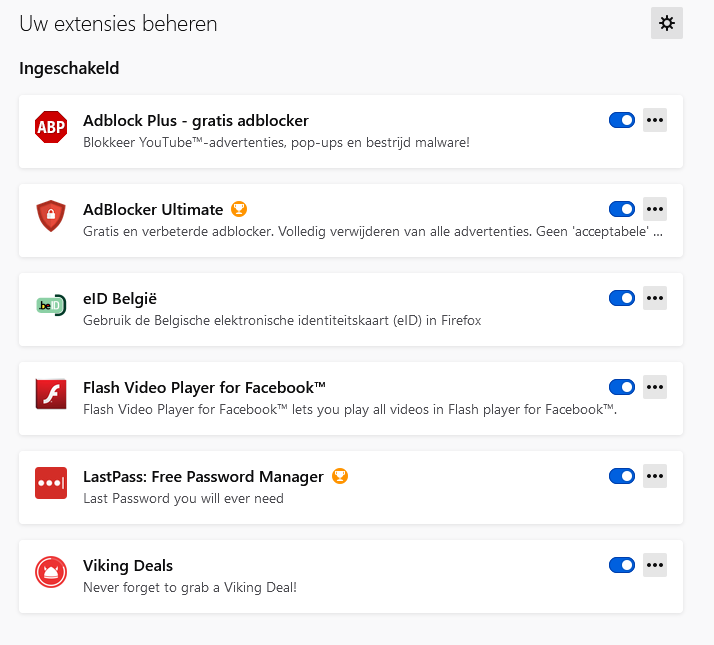Open the gear settings menu for extensions
This screenshot has height=645, width=714.
[x=667, y=23]
